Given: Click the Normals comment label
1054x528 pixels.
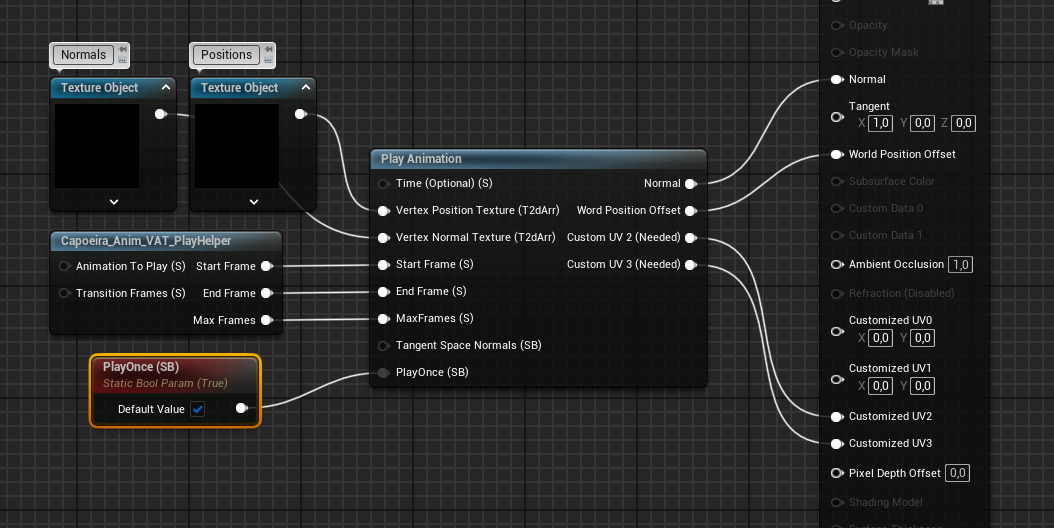Looking at the screenshot, I should click(83, 54).
